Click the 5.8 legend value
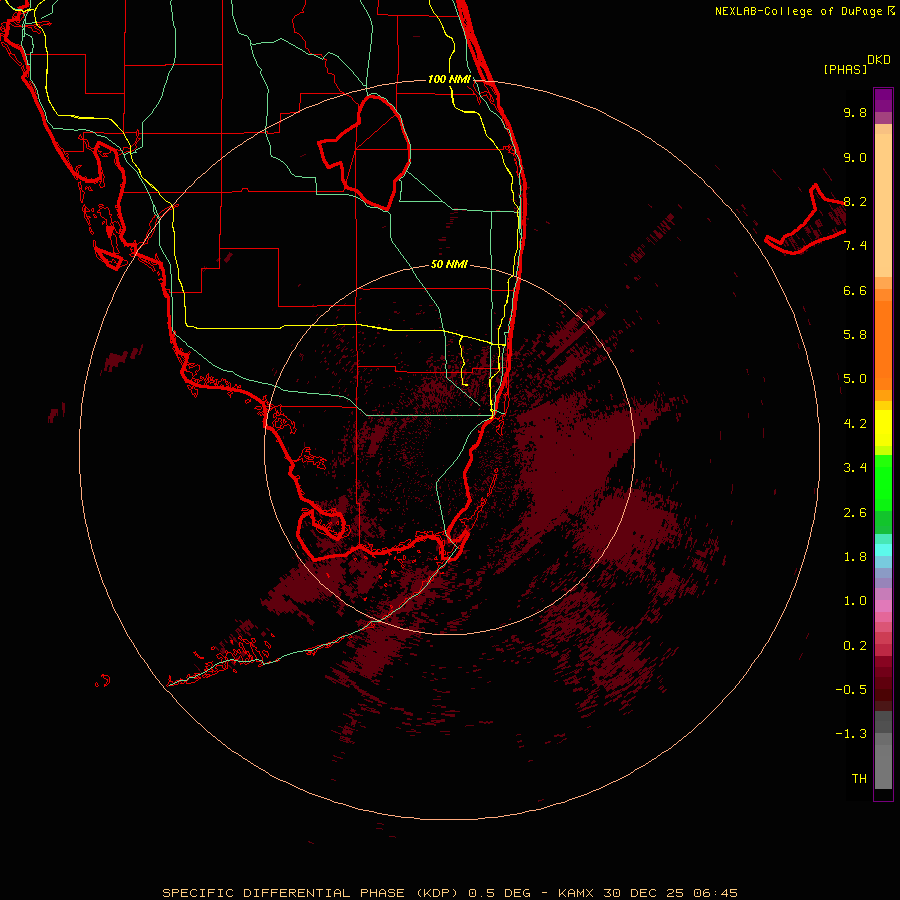 855,335
